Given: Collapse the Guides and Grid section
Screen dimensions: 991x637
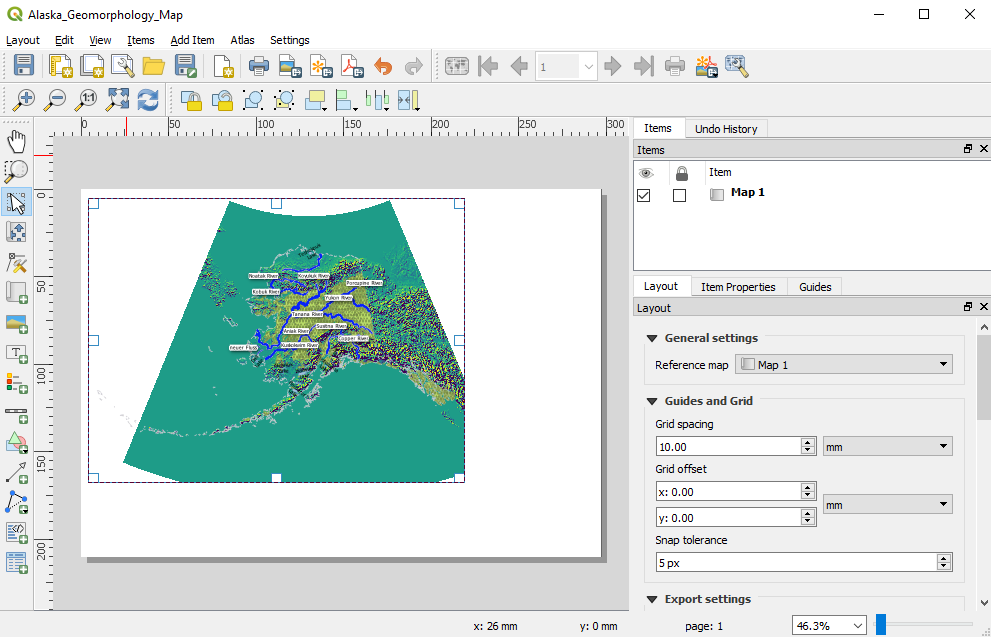Looking at the screenshot, I should pos(652,401).
